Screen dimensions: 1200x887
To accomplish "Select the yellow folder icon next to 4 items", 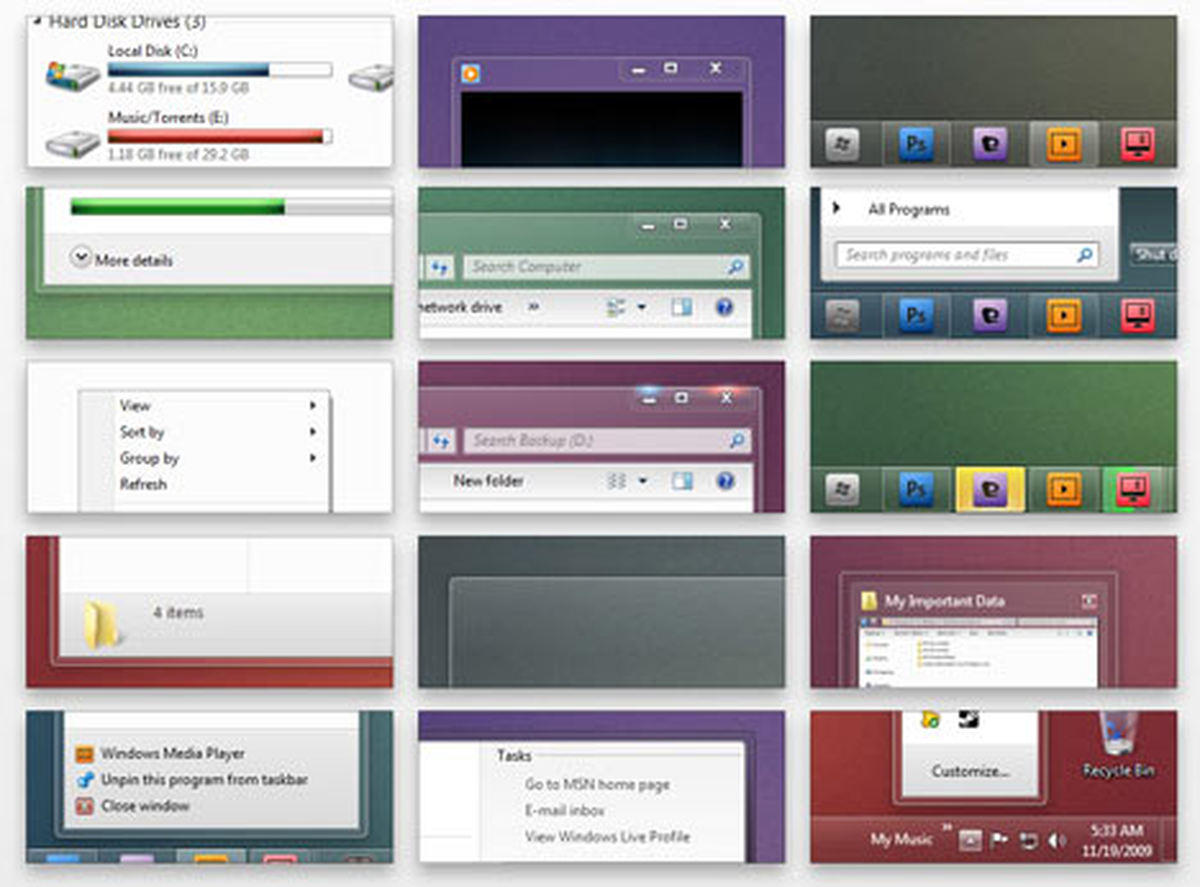I will [x=102, y=624].
